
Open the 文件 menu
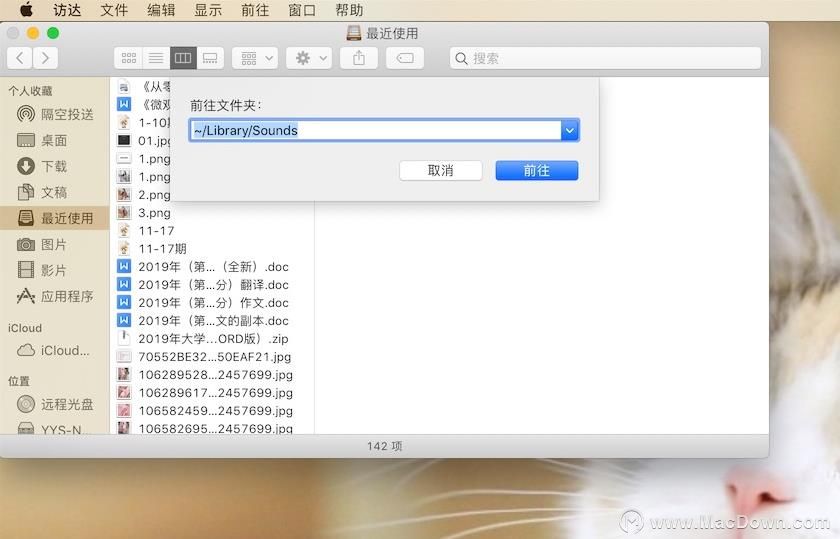click(114, 10)
